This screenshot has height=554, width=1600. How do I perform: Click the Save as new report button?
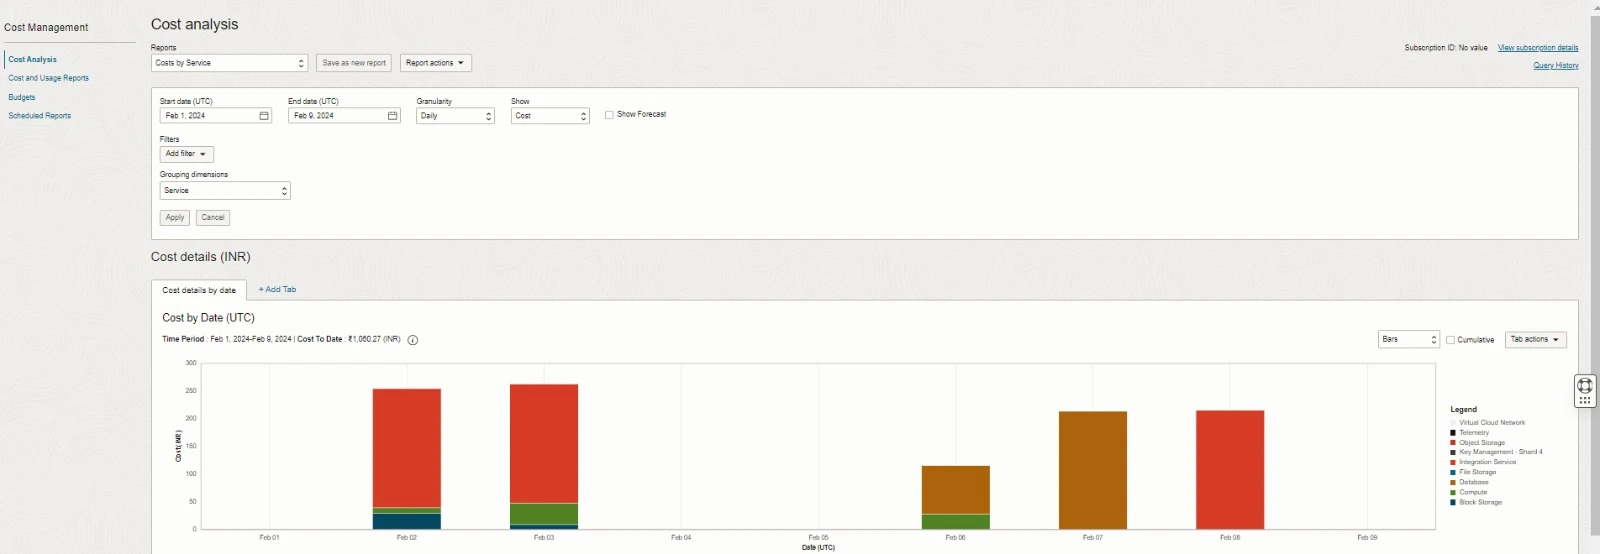click(x=354, y=63)
